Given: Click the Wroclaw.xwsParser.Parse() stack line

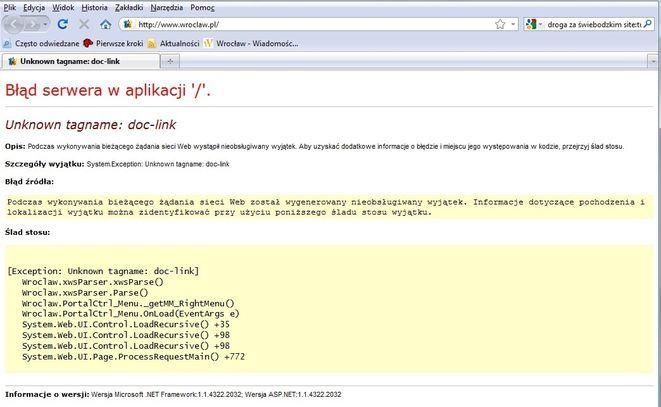Looking at the screenshot, I should pyautogui.click(x=85, y=293).
